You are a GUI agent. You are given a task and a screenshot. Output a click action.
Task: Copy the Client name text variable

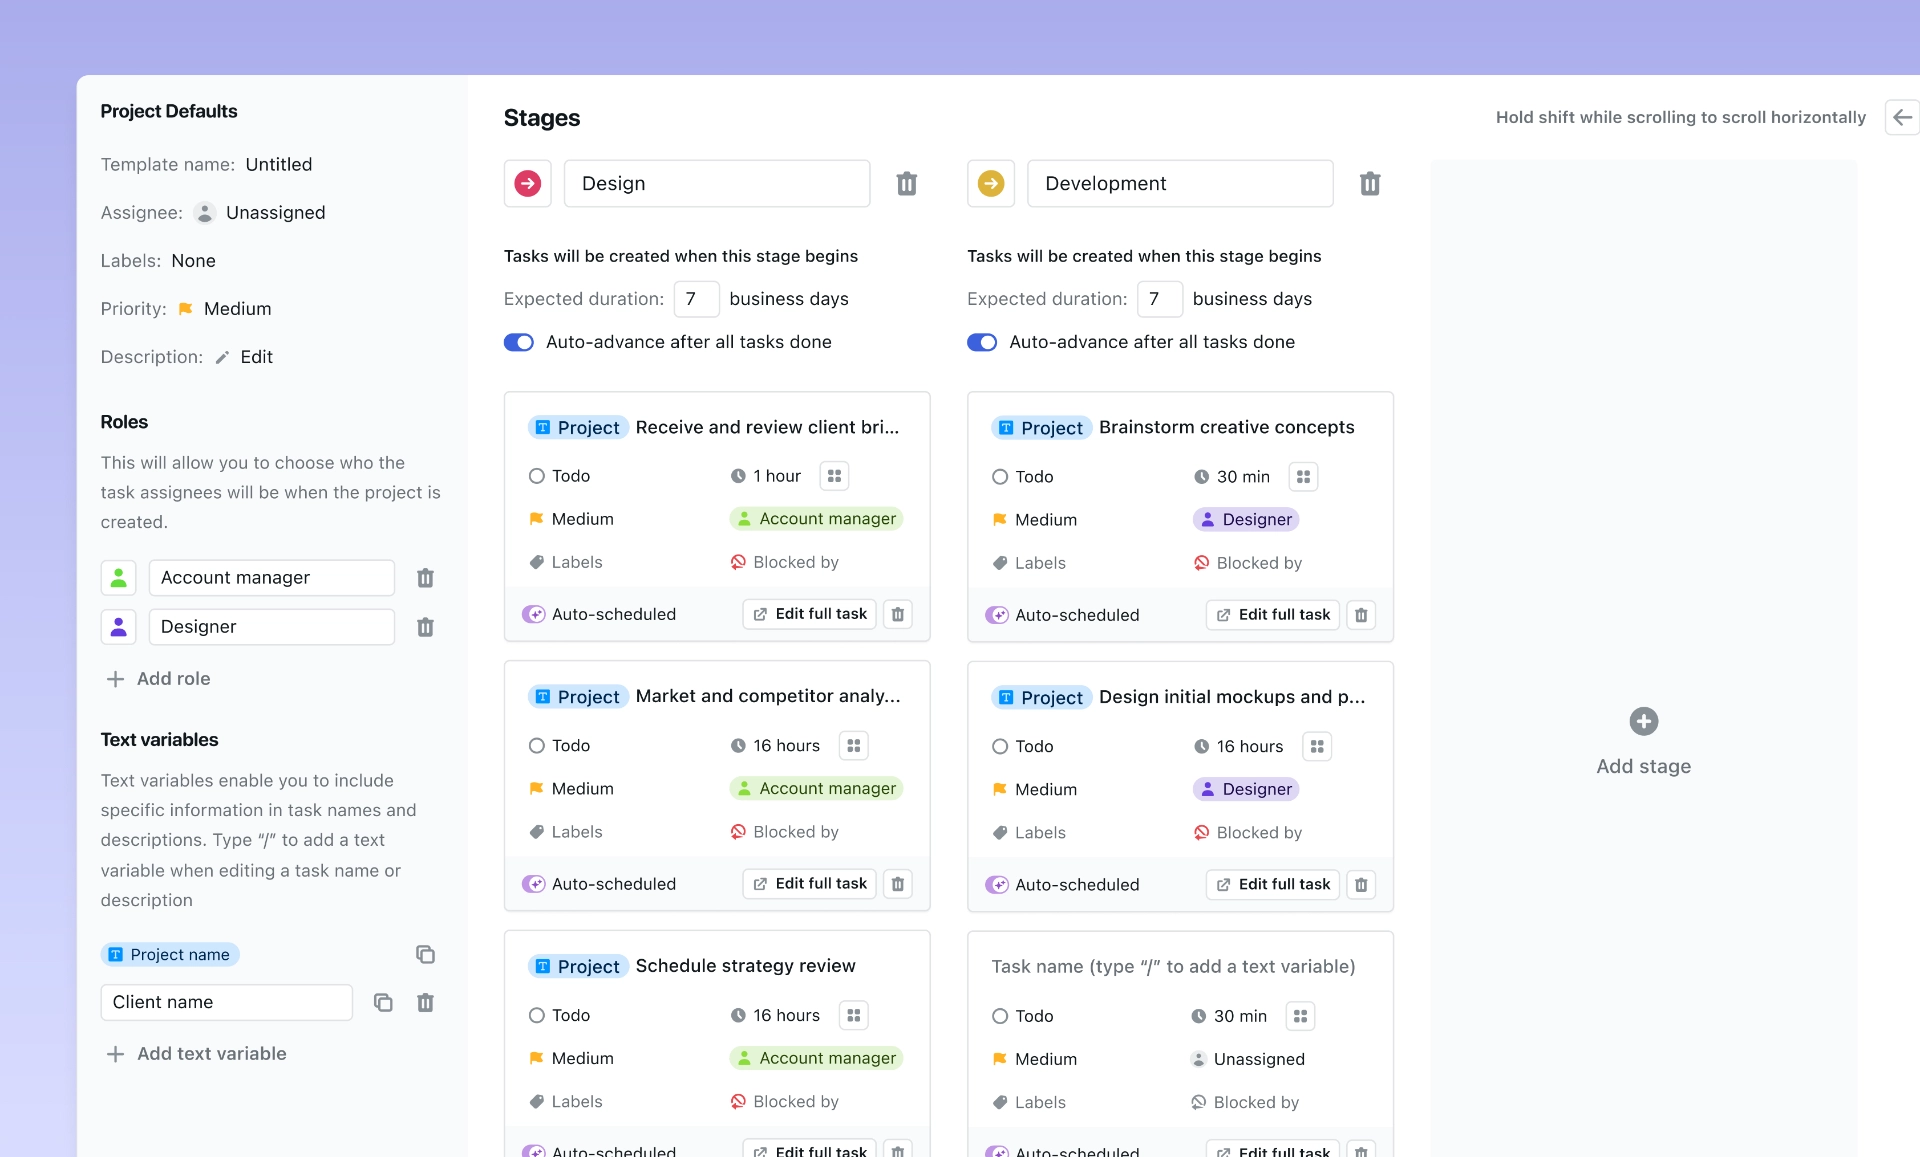point(383,1002)
